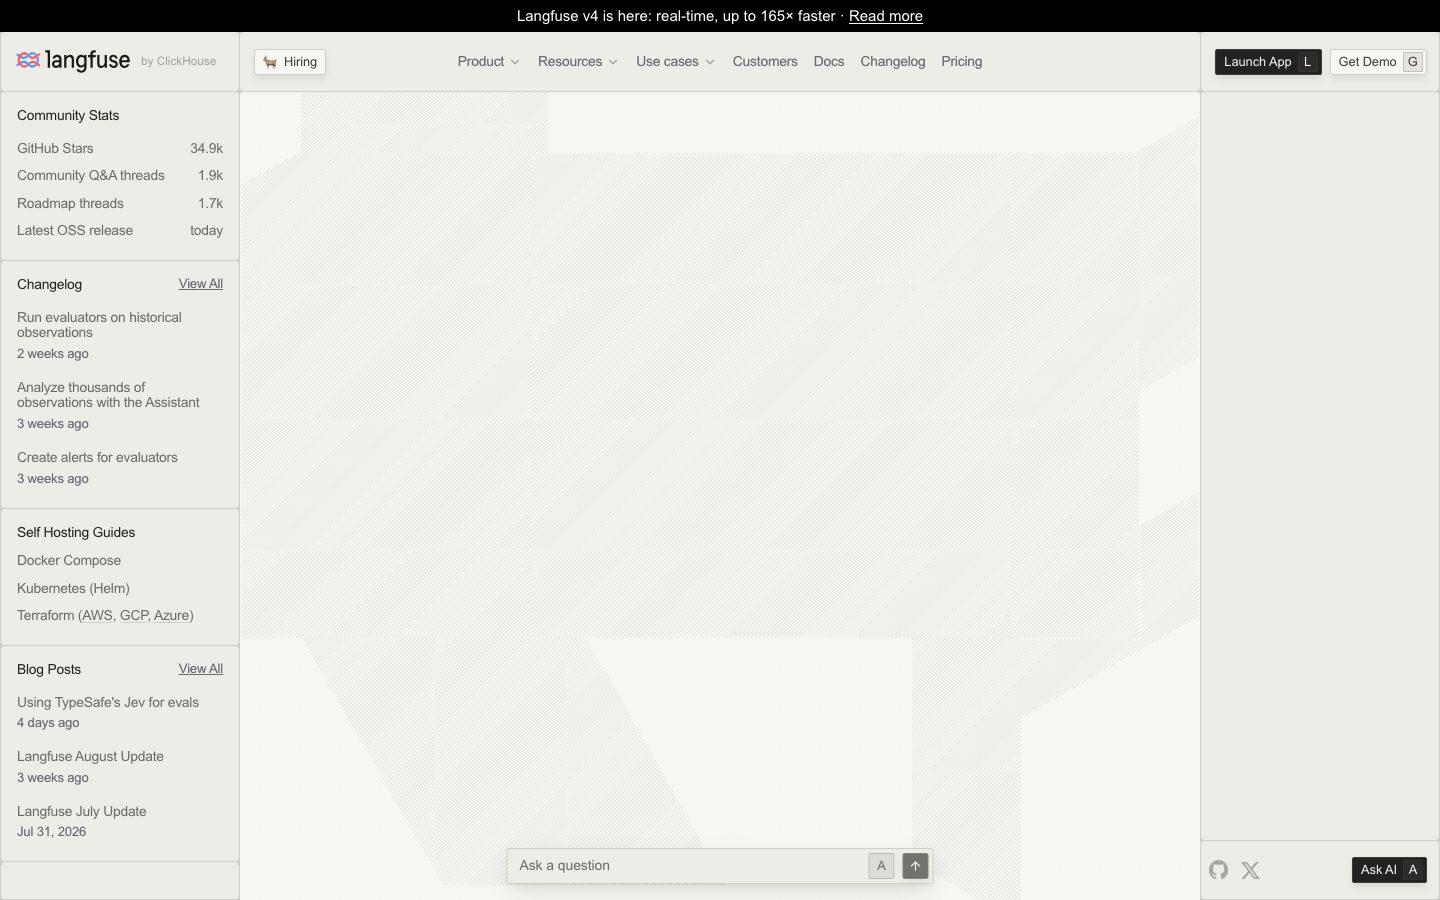Viewport: 1440px width, 900px height.
Task: Open the GitHub icon link
Action: [x=1218, y=870]
